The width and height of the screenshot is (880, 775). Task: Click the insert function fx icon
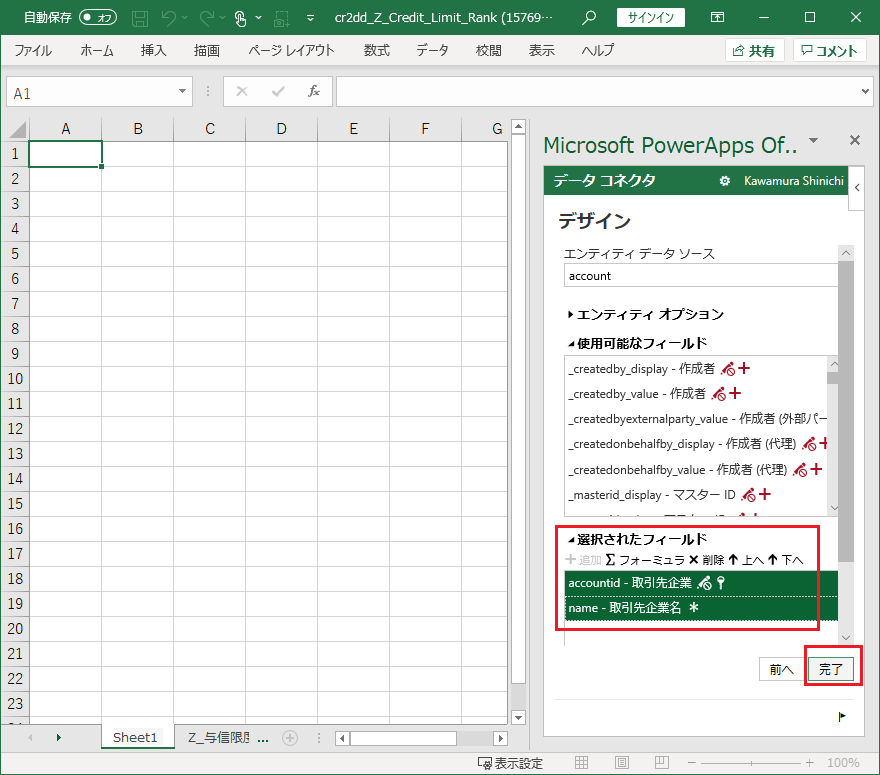(314, 91)
